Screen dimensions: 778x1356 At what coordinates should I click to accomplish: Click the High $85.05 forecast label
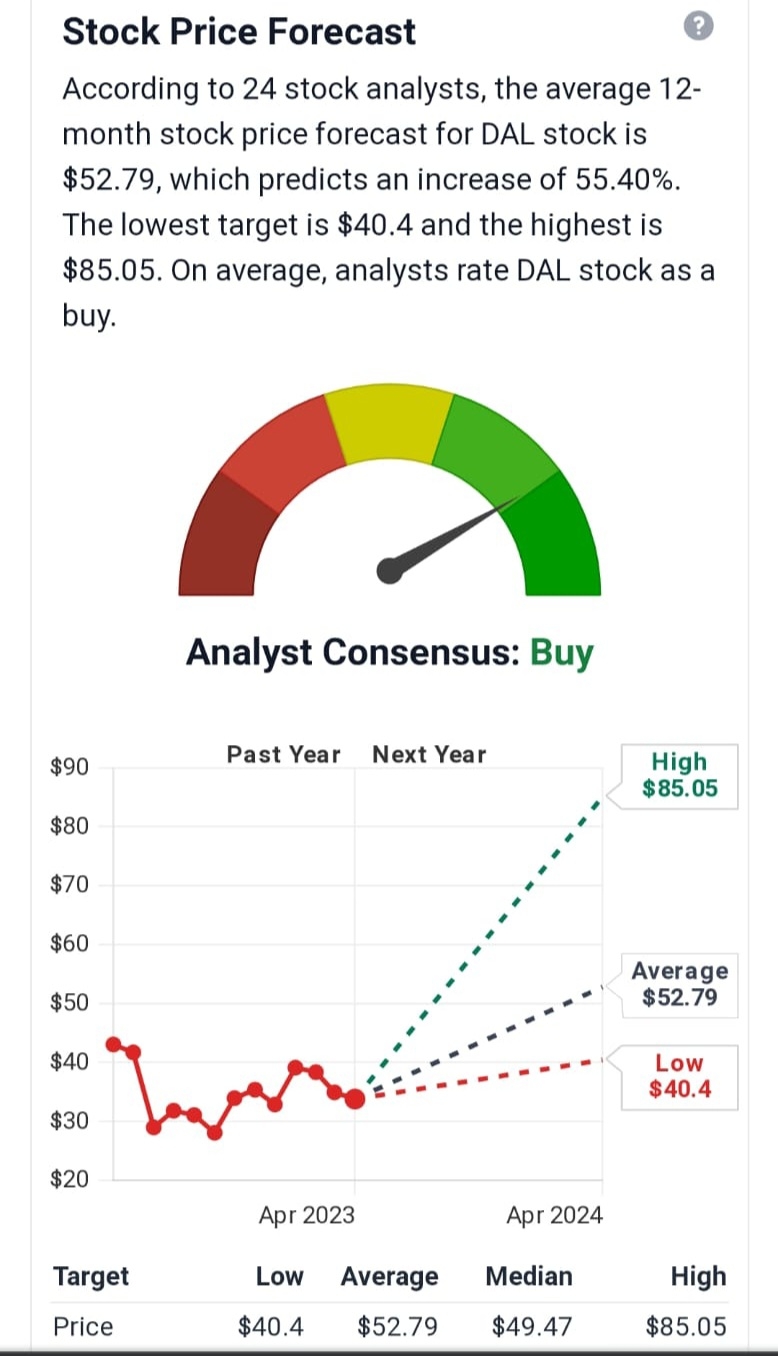pos(679,776)
